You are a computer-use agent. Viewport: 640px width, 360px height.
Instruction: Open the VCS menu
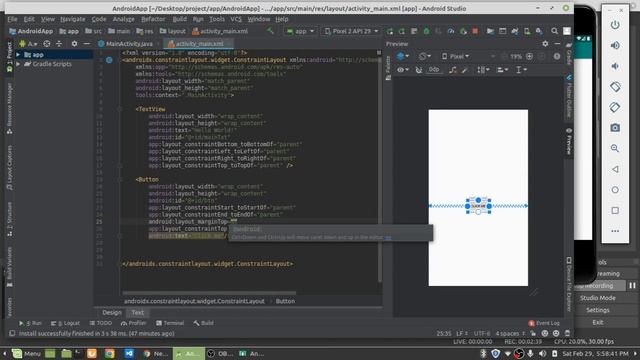[x=236, y=19]
